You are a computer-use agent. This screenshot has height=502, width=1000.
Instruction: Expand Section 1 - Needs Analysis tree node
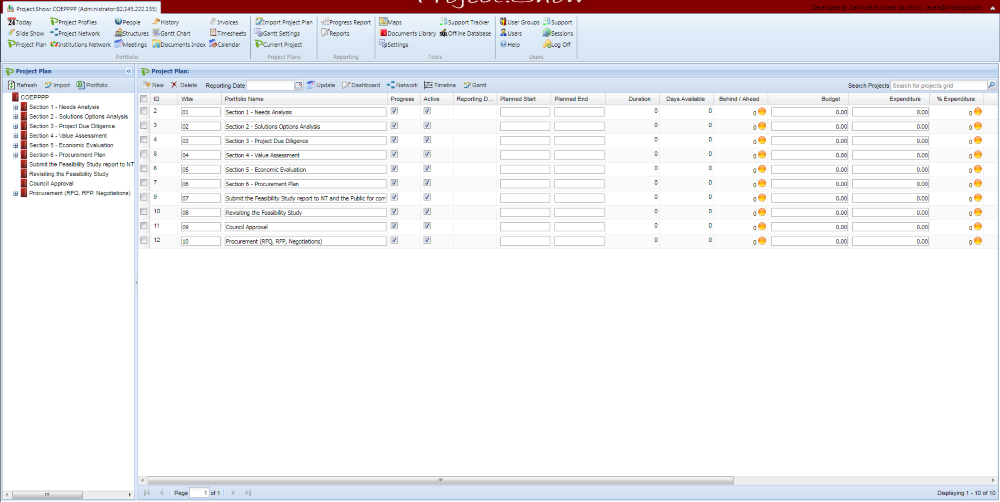click(15, 107)
